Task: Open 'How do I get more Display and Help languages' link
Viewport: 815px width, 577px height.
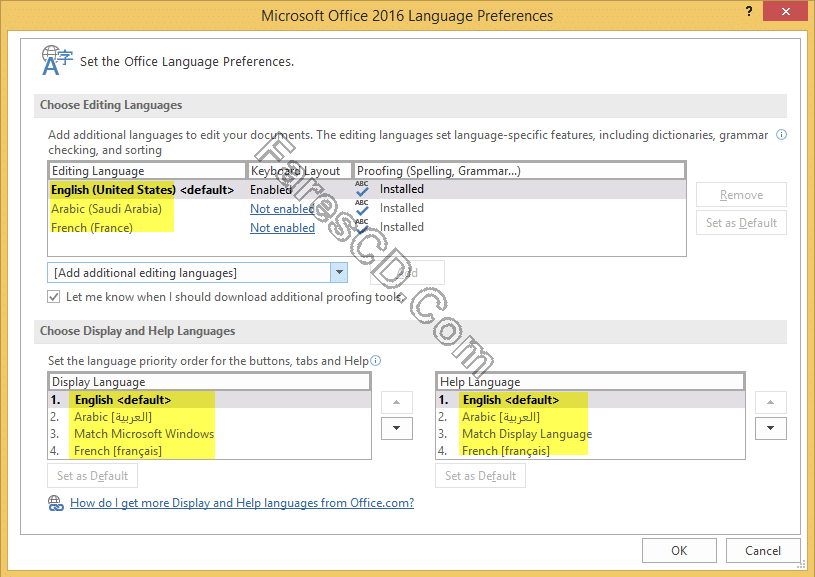Action: [x=242, y=503]
